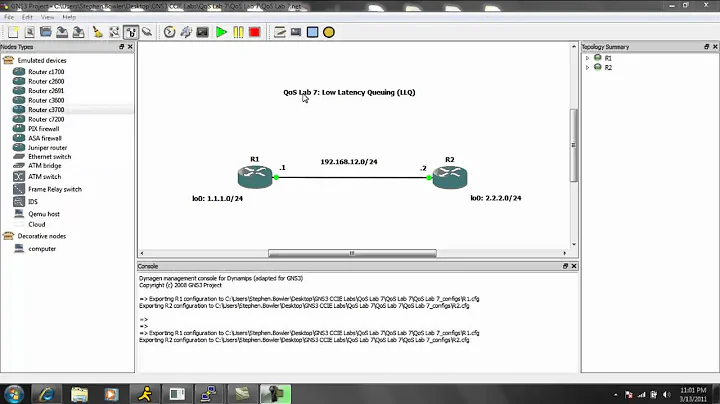The image size is (720, 404).
Task: Click the R2 router on canvas
Action: (450, 177)
